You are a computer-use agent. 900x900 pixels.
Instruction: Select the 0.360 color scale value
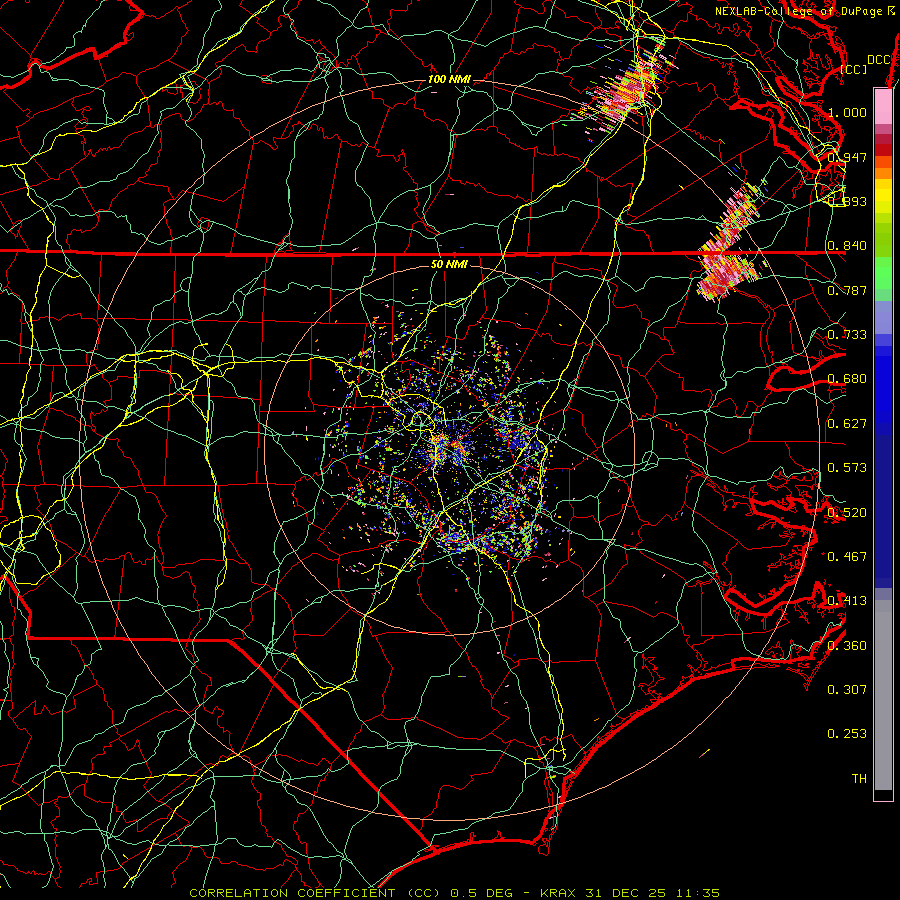(847, 646)
